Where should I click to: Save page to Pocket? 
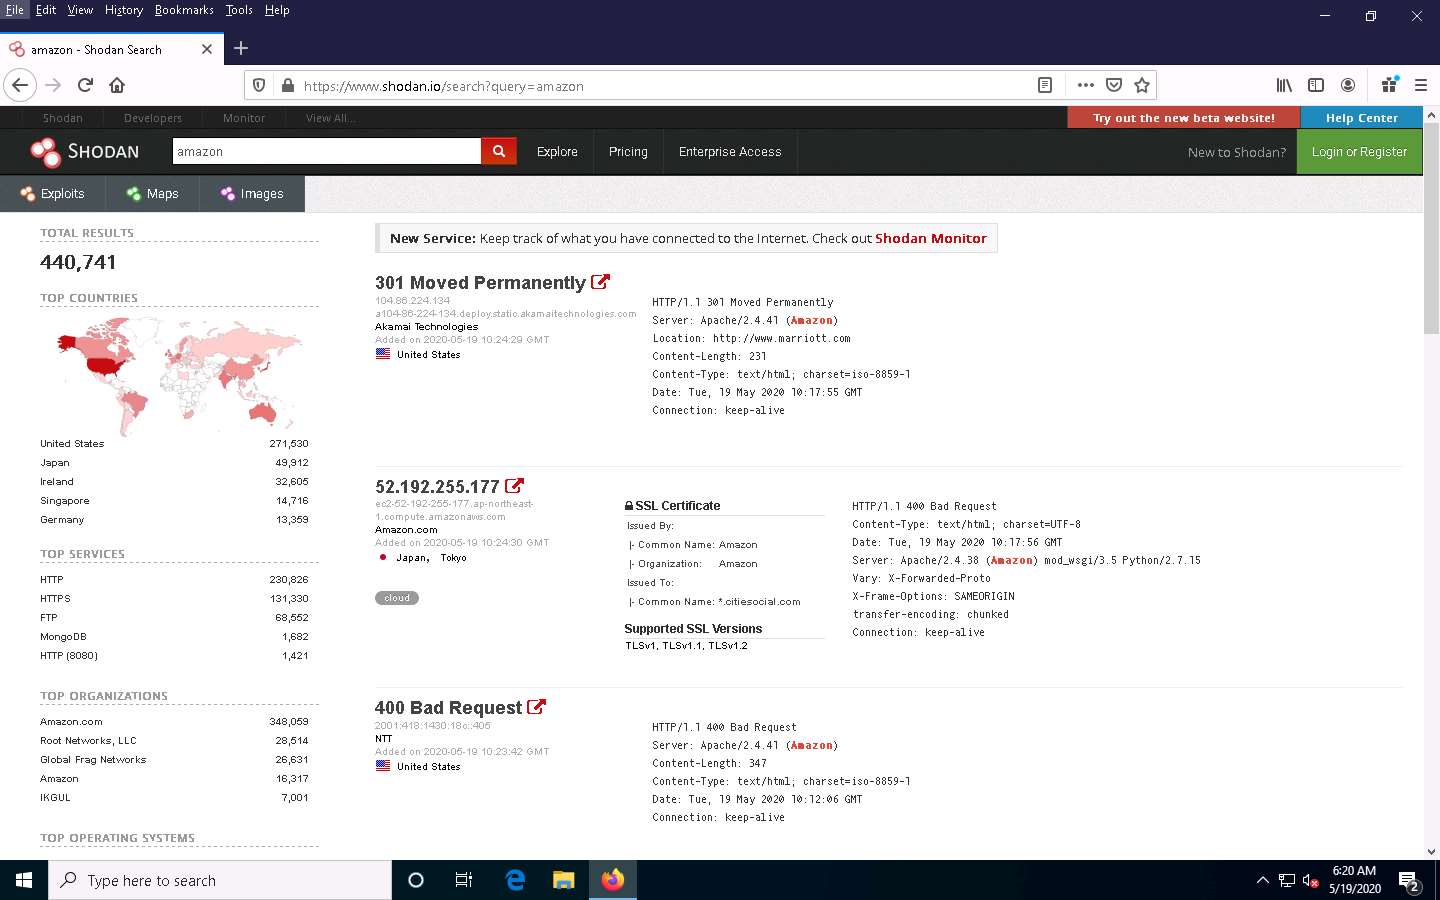click(1114, 85)
